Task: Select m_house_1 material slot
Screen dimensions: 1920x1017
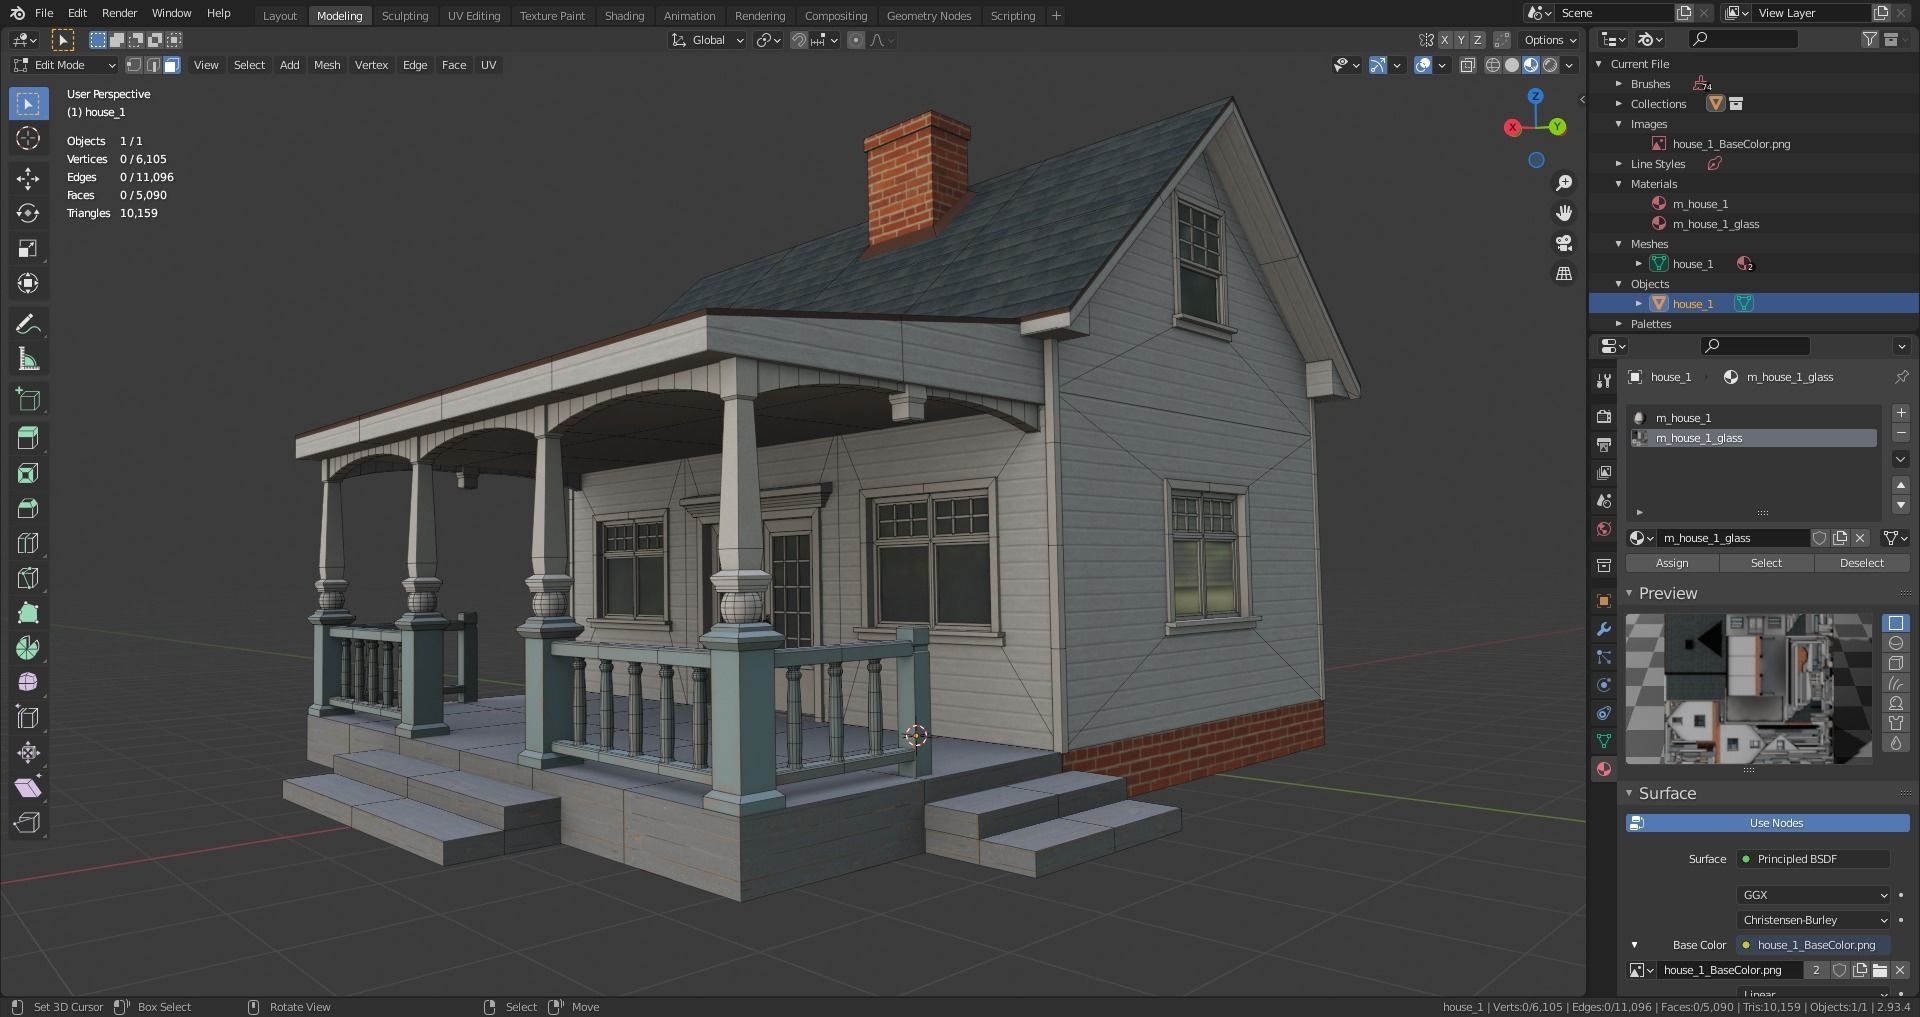Action: [x=1753, y=418]
